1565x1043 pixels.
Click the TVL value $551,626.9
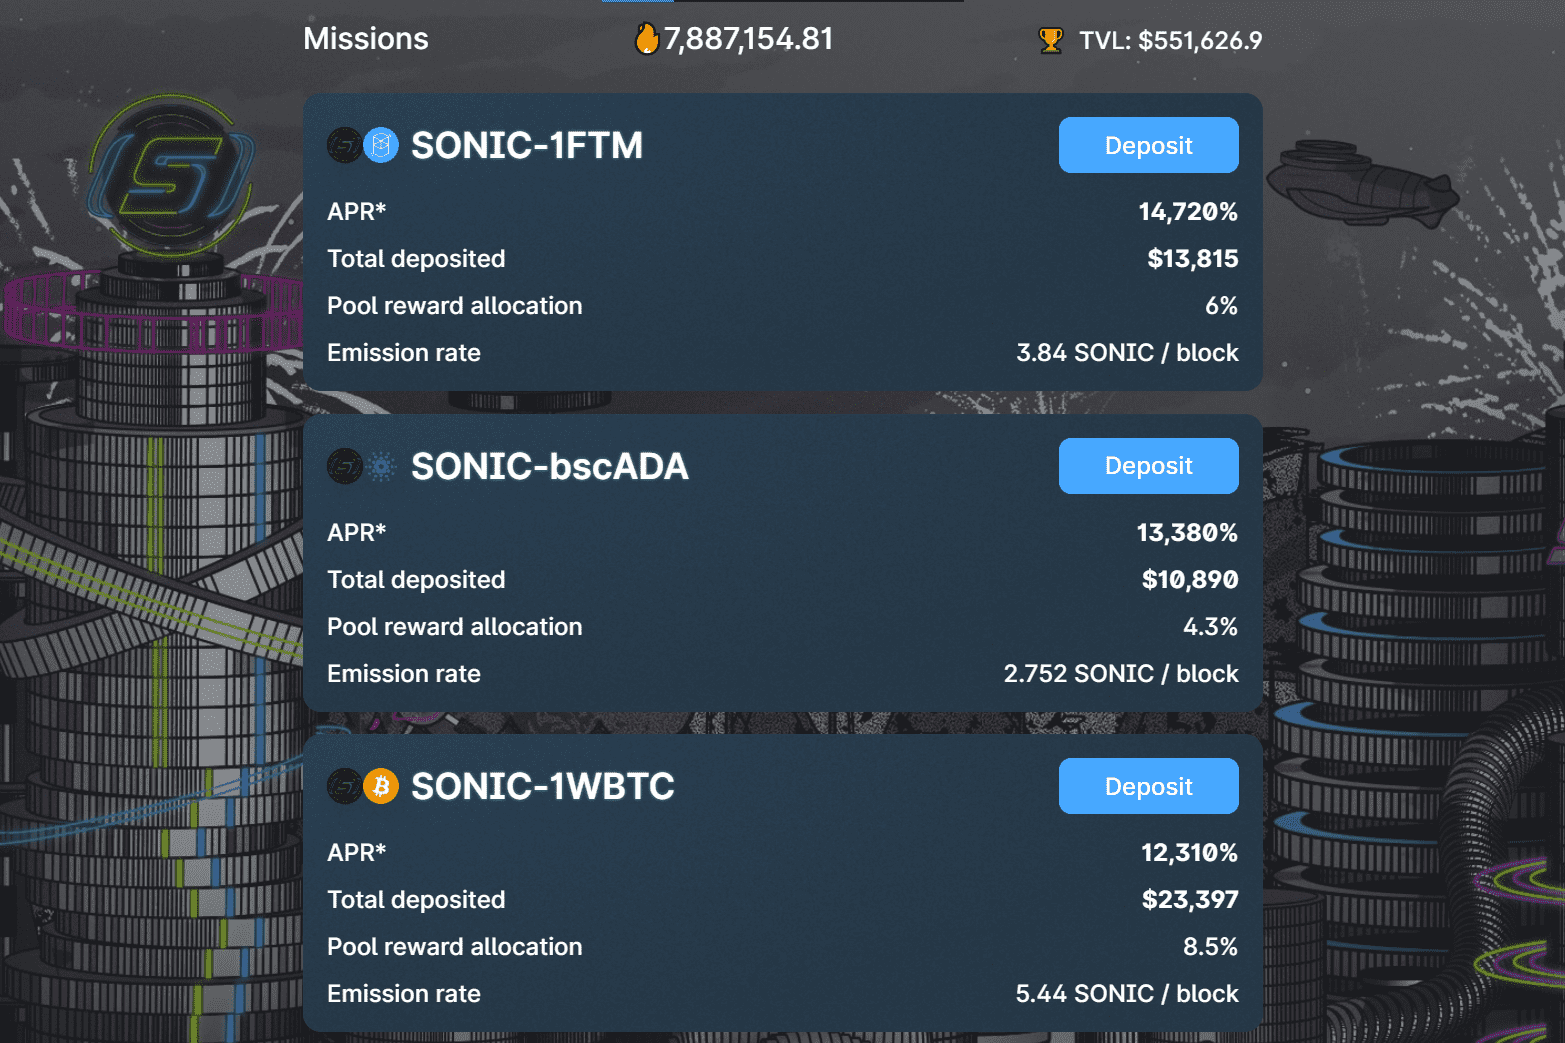pyautogui.click(x=1200, y=41)
